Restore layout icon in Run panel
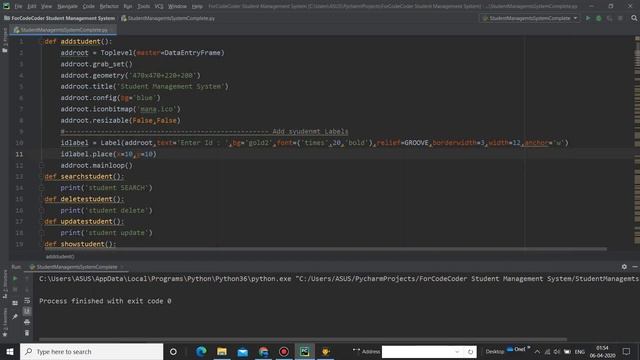The width and height of the screenshot is (640, 360). tap(15, 303)
